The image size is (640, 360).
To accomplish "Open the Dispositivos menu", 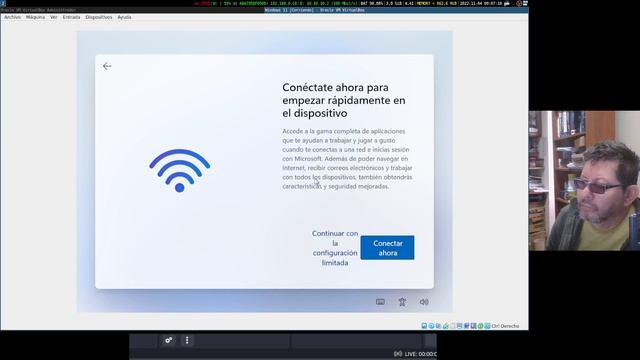I will [99, 17].
